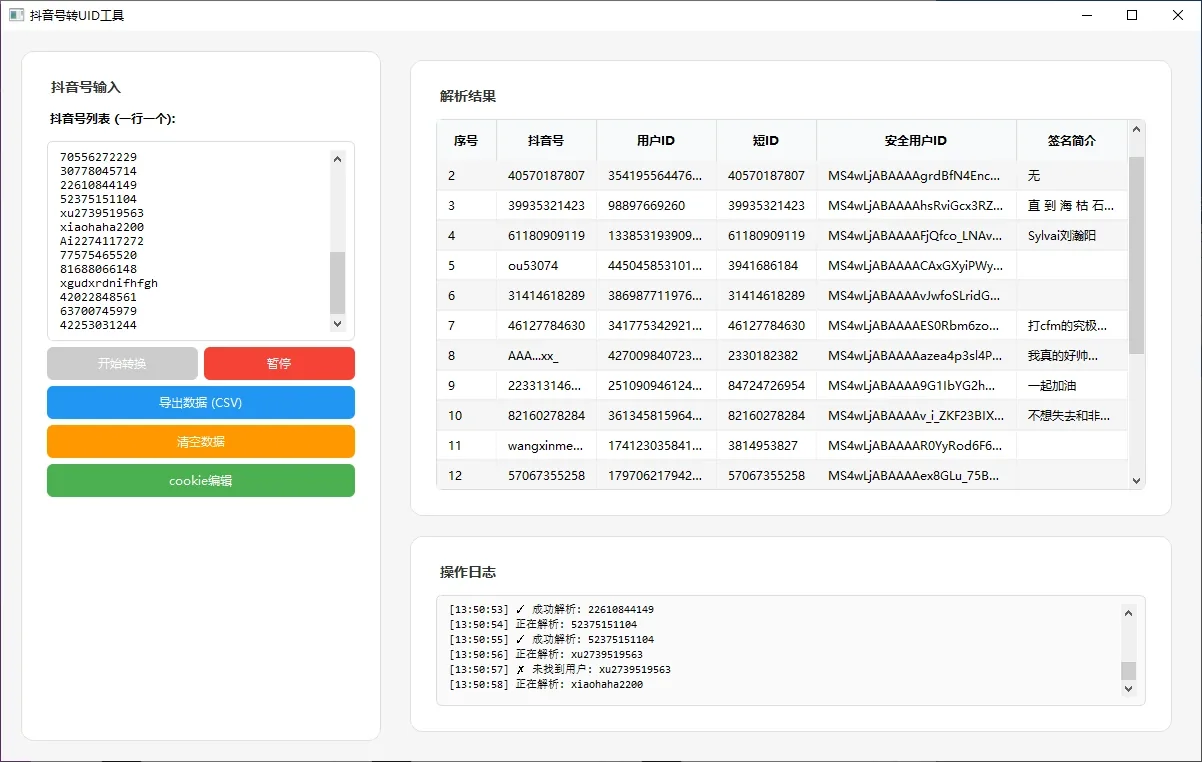Screen dimensions: 1202x762
Task: Open the cookie编辑 editor
Action: [x=201, y=480]
